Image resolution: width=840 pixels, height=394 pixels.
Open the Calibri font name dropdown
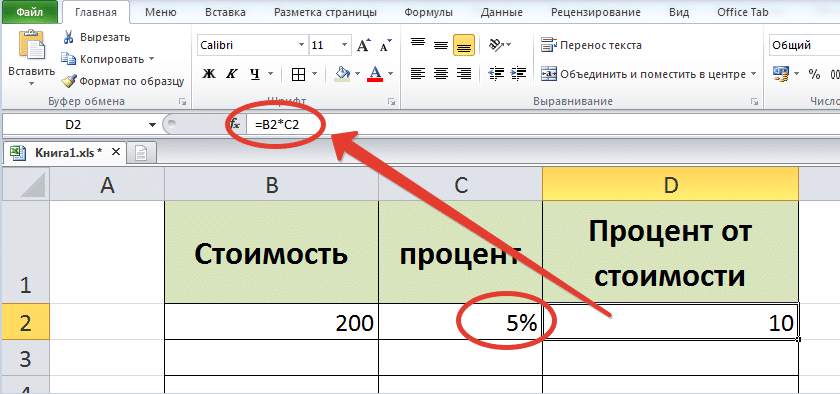302,46
